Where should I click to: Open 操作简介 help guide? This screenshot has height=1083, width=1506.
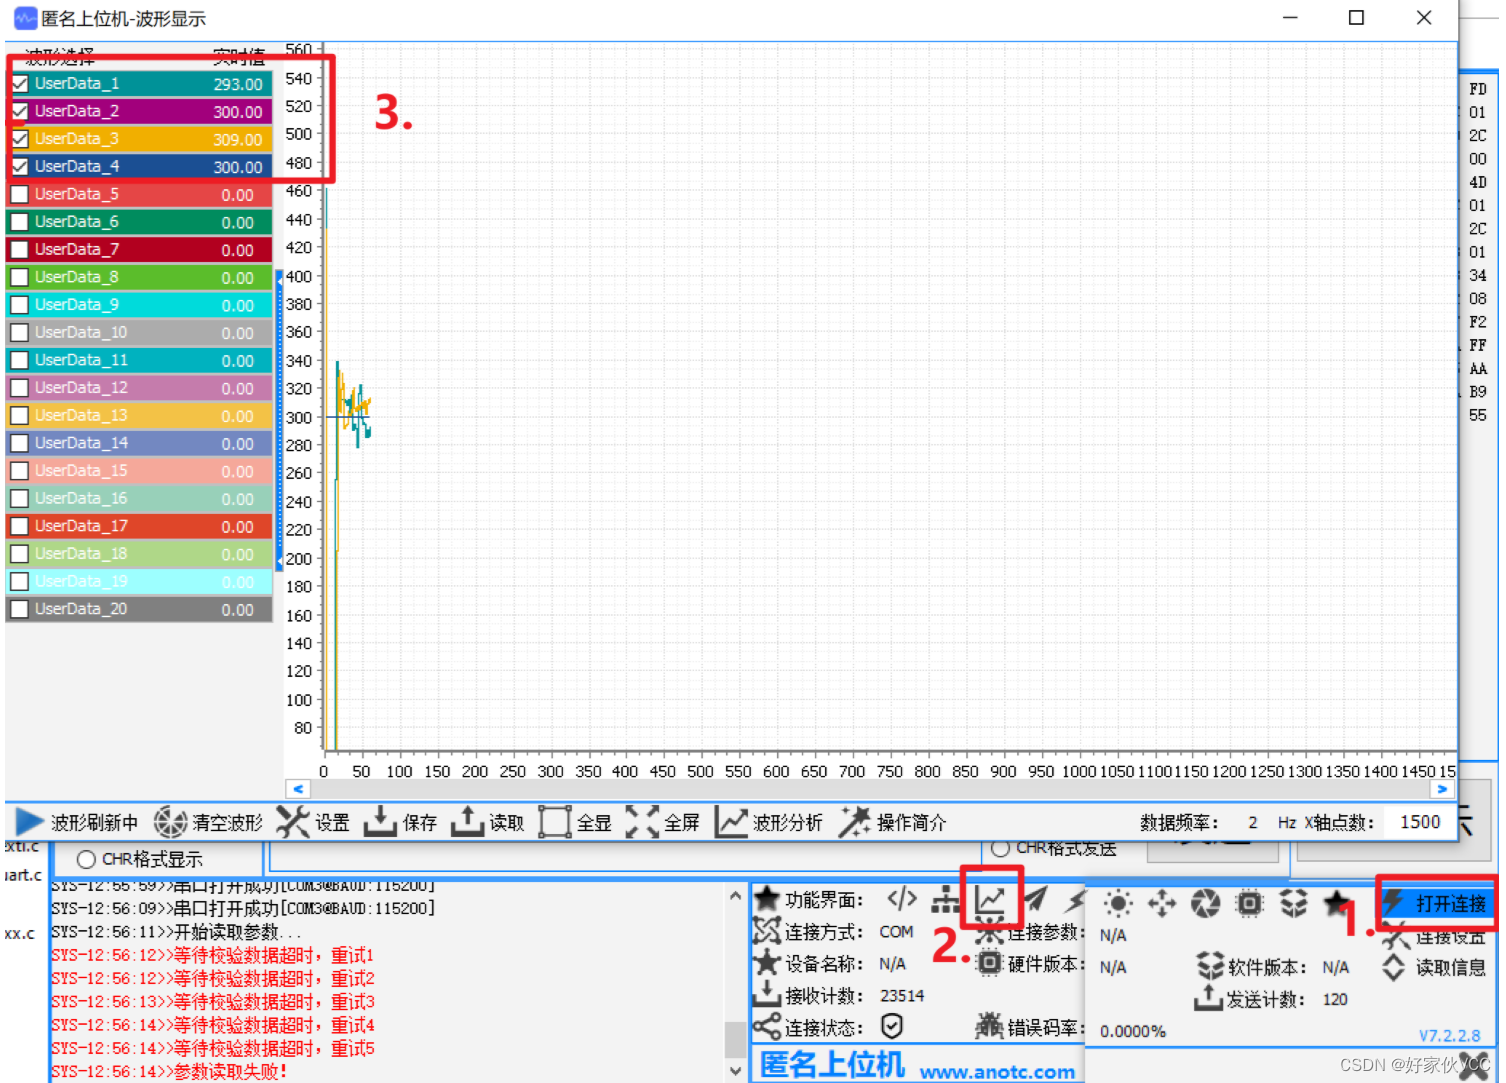click(x=892, y=822)
